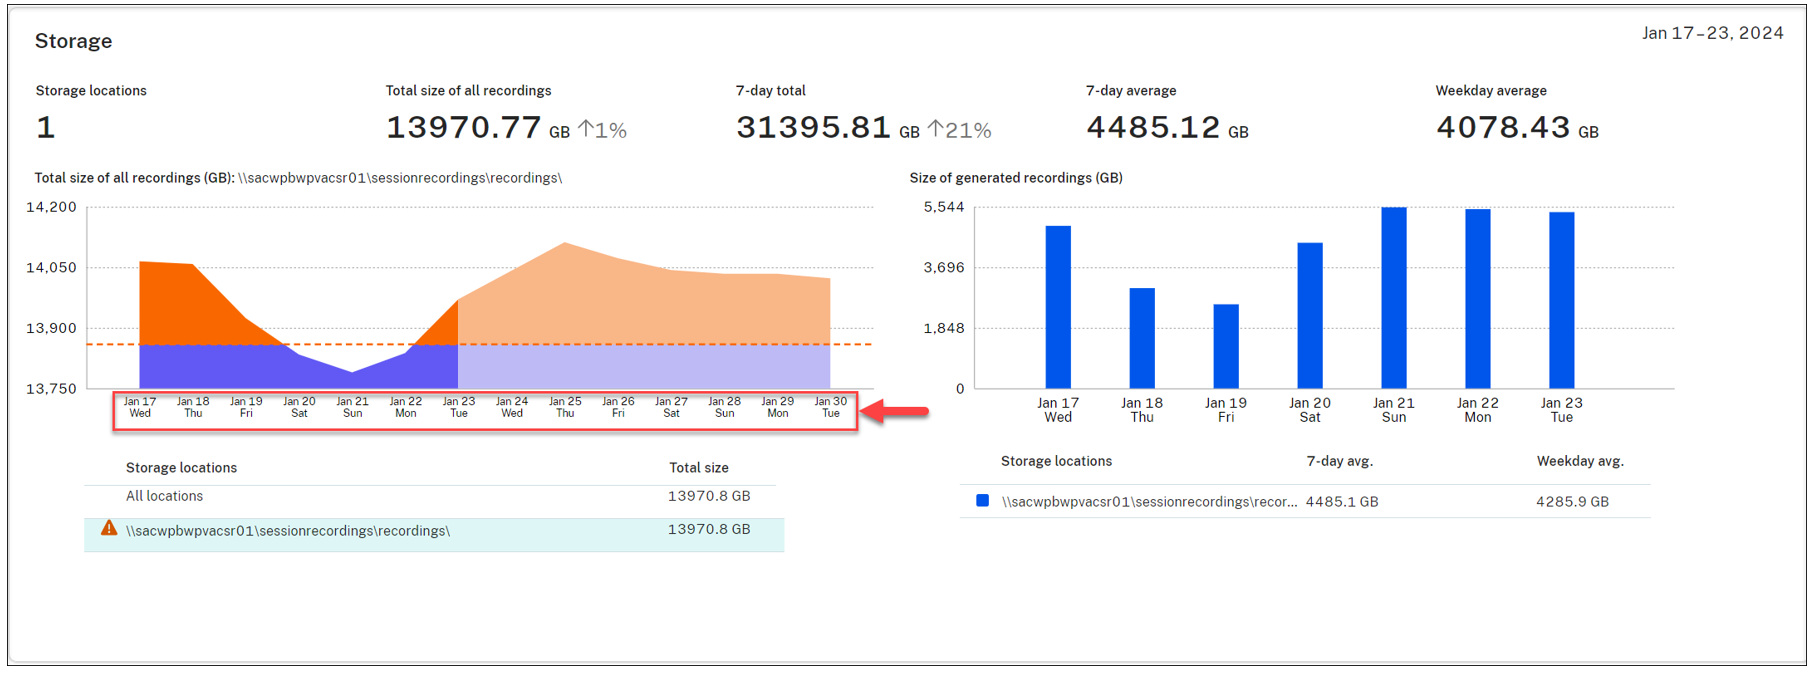Image resolution: width=1813 pixels, height=673 pixels.
Task: Select the All locations row
Action: 164,496
